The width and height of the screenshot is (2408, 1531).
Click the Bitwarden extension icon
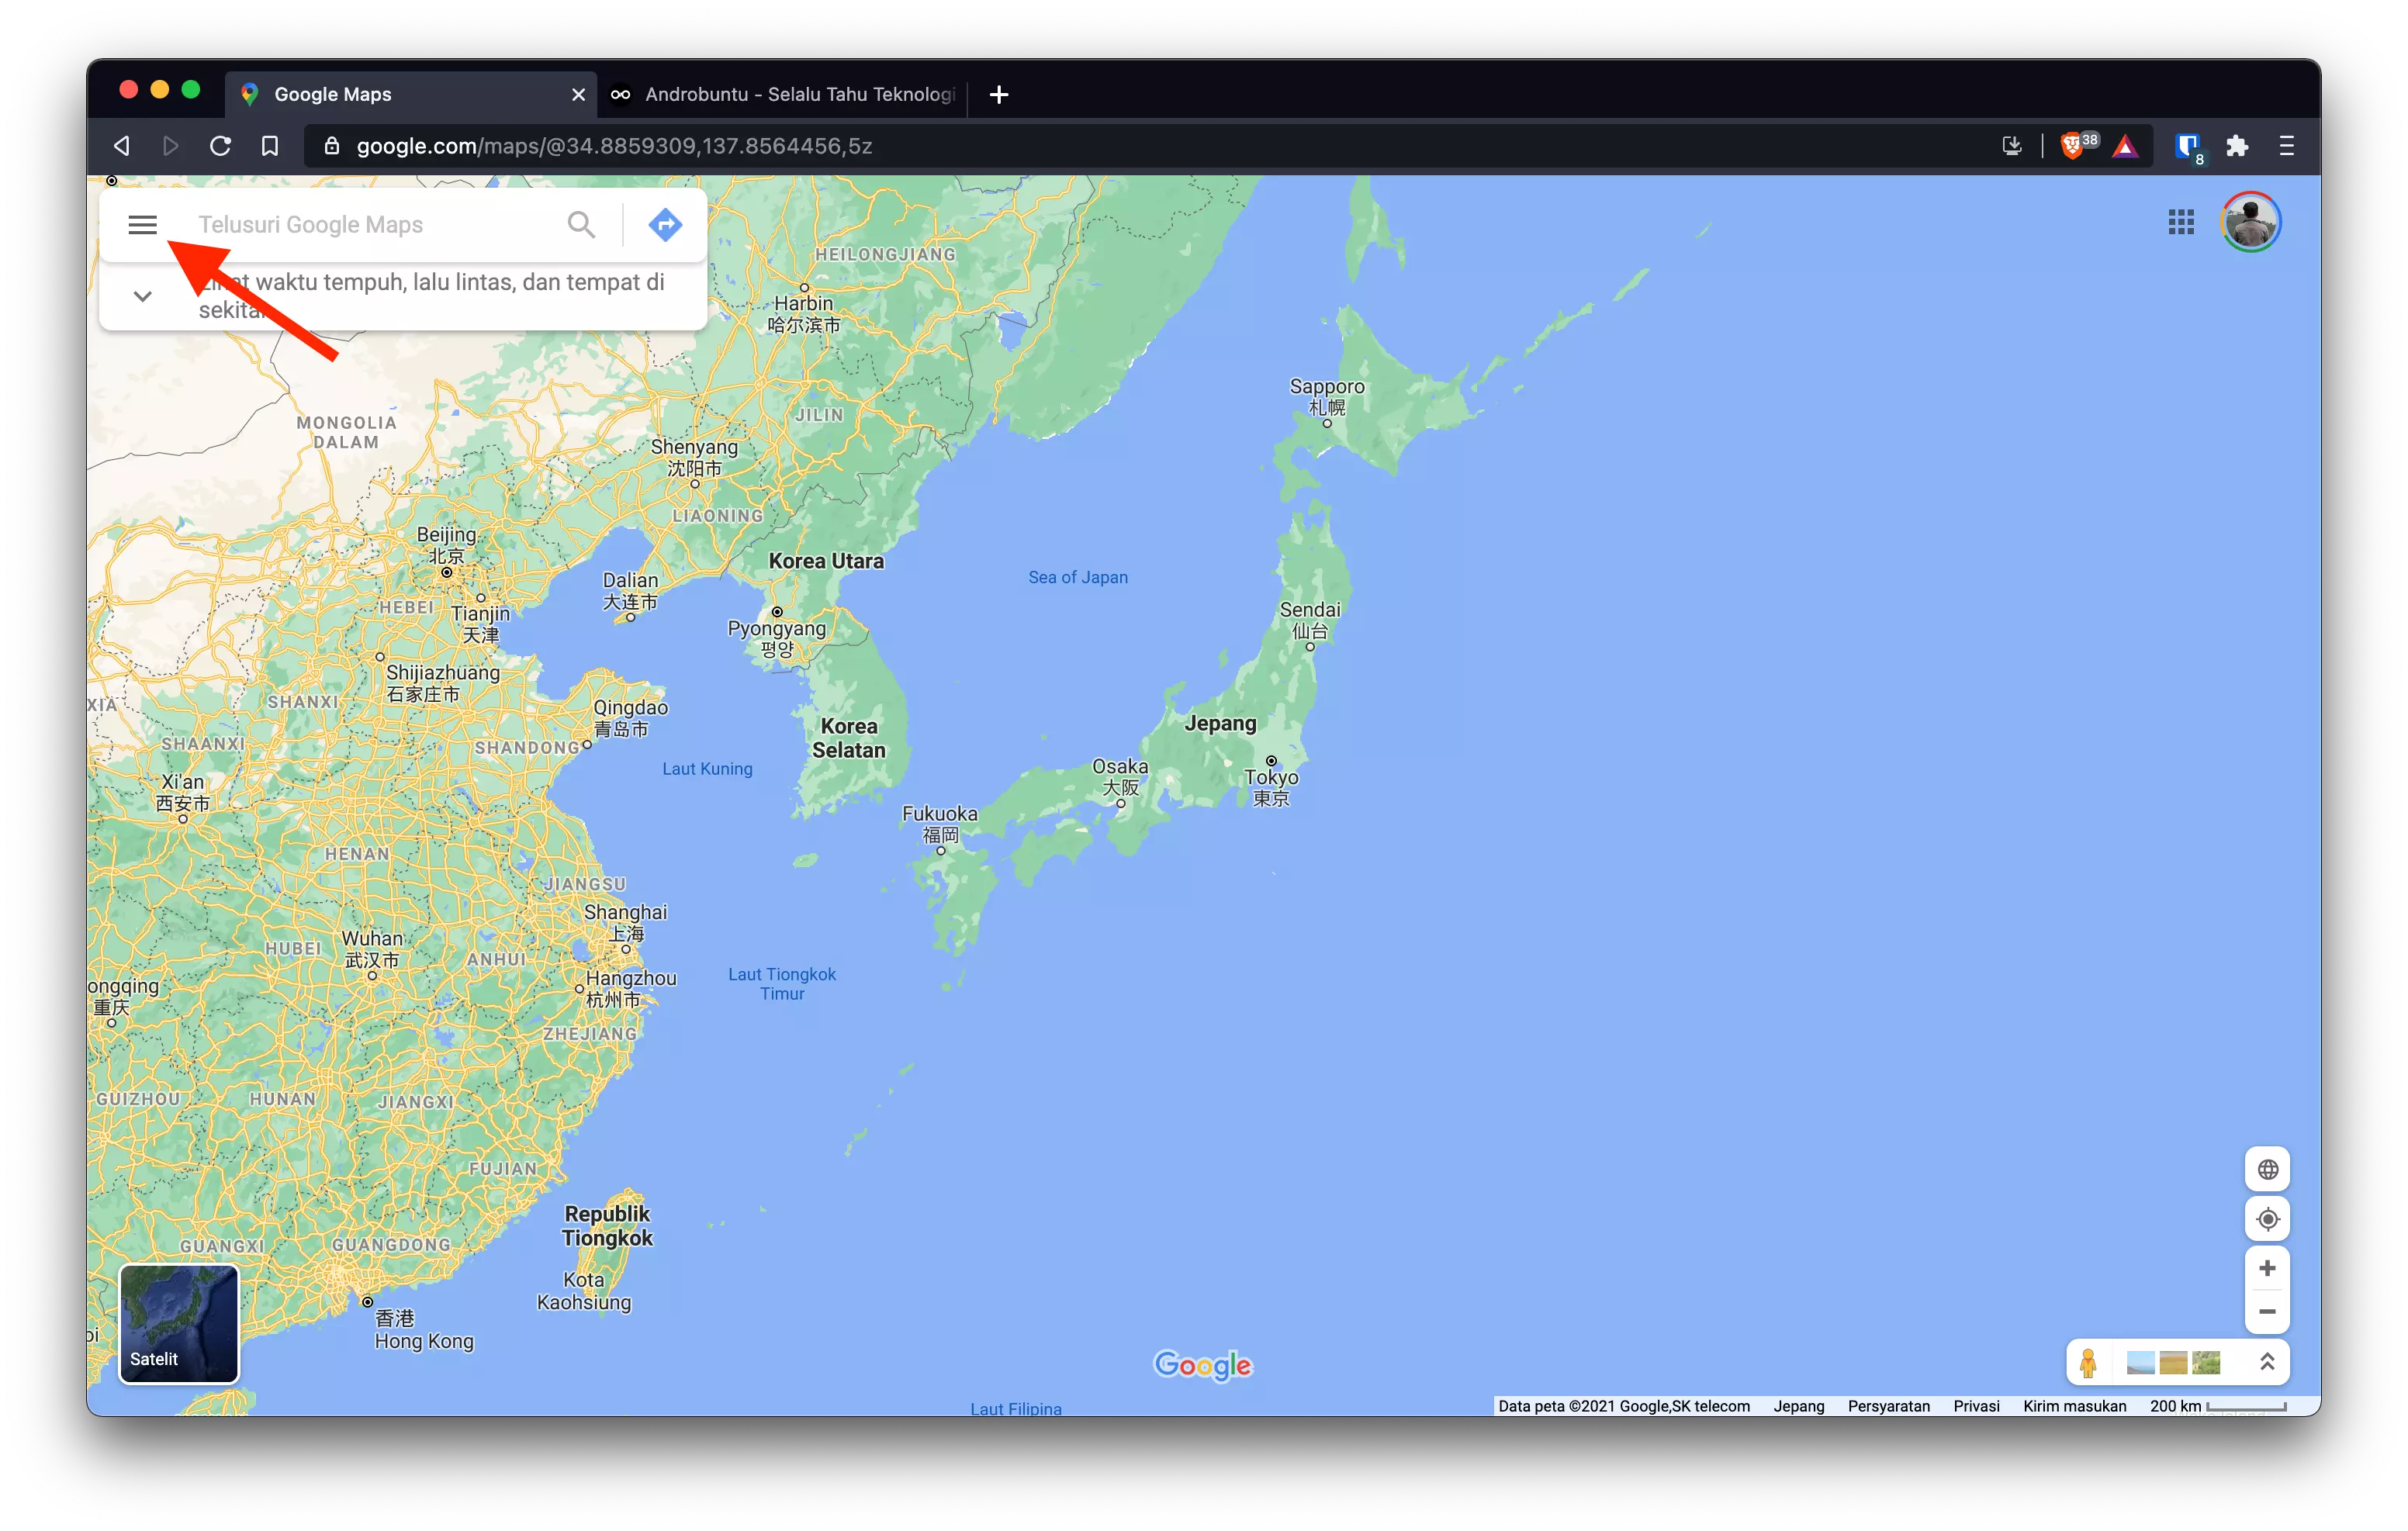(x=2187, y=145)
